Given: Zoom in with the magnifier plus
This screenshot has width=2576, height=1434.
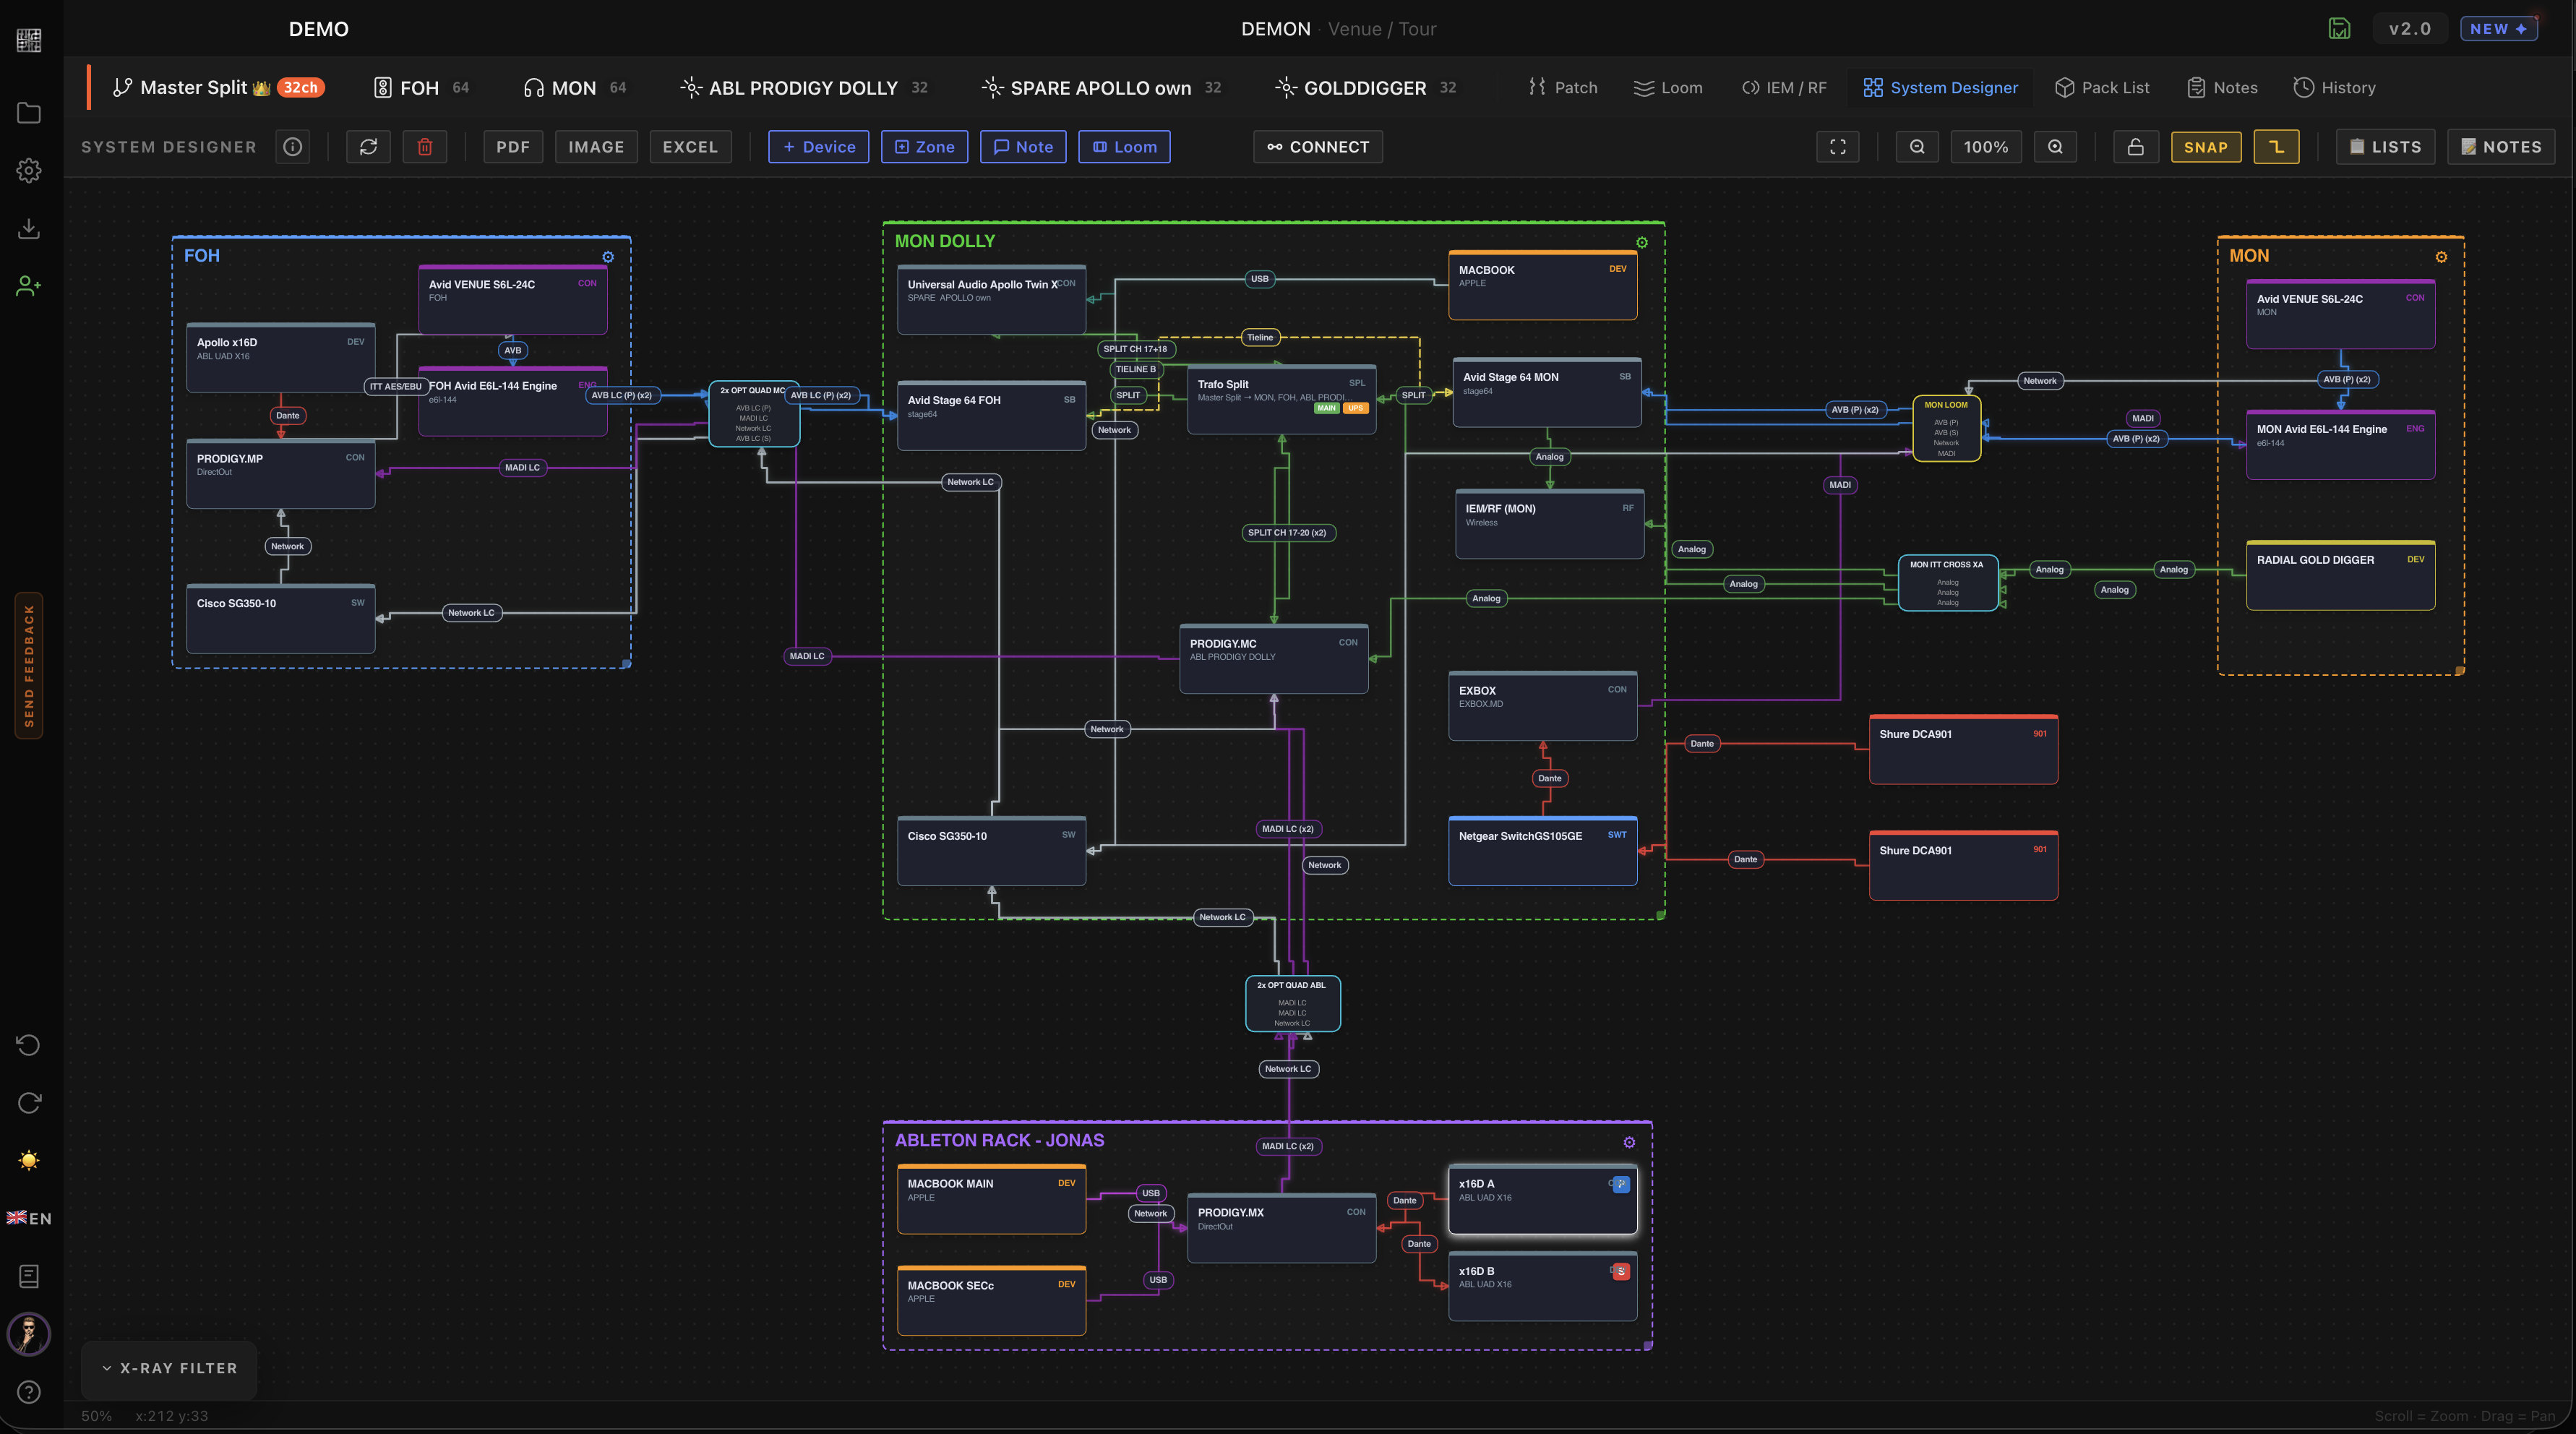Looking at the screenshot, I should coord(2055,147).
